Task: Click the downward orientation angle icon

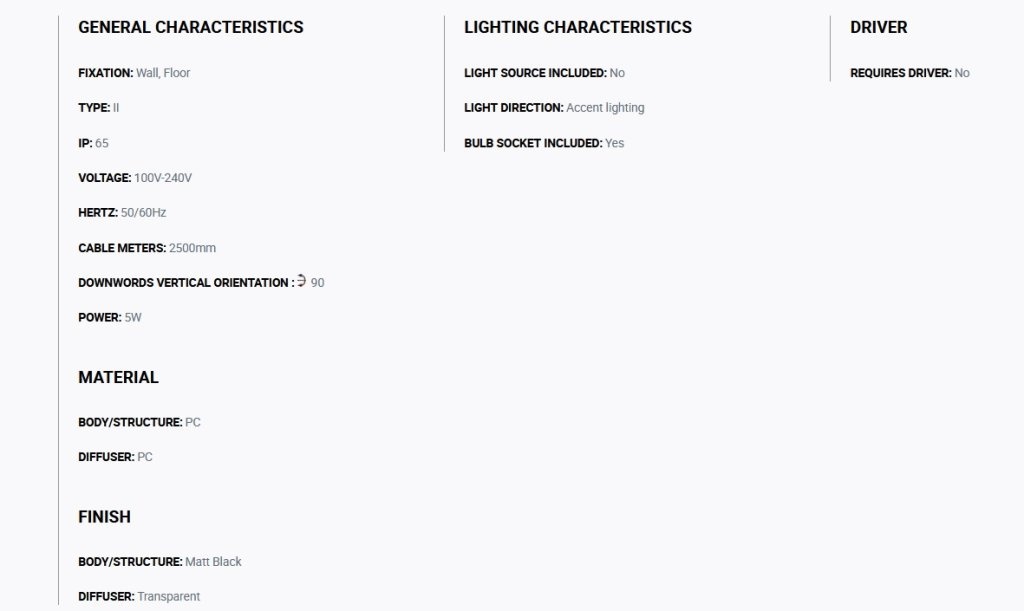Action: click(301, 281)
